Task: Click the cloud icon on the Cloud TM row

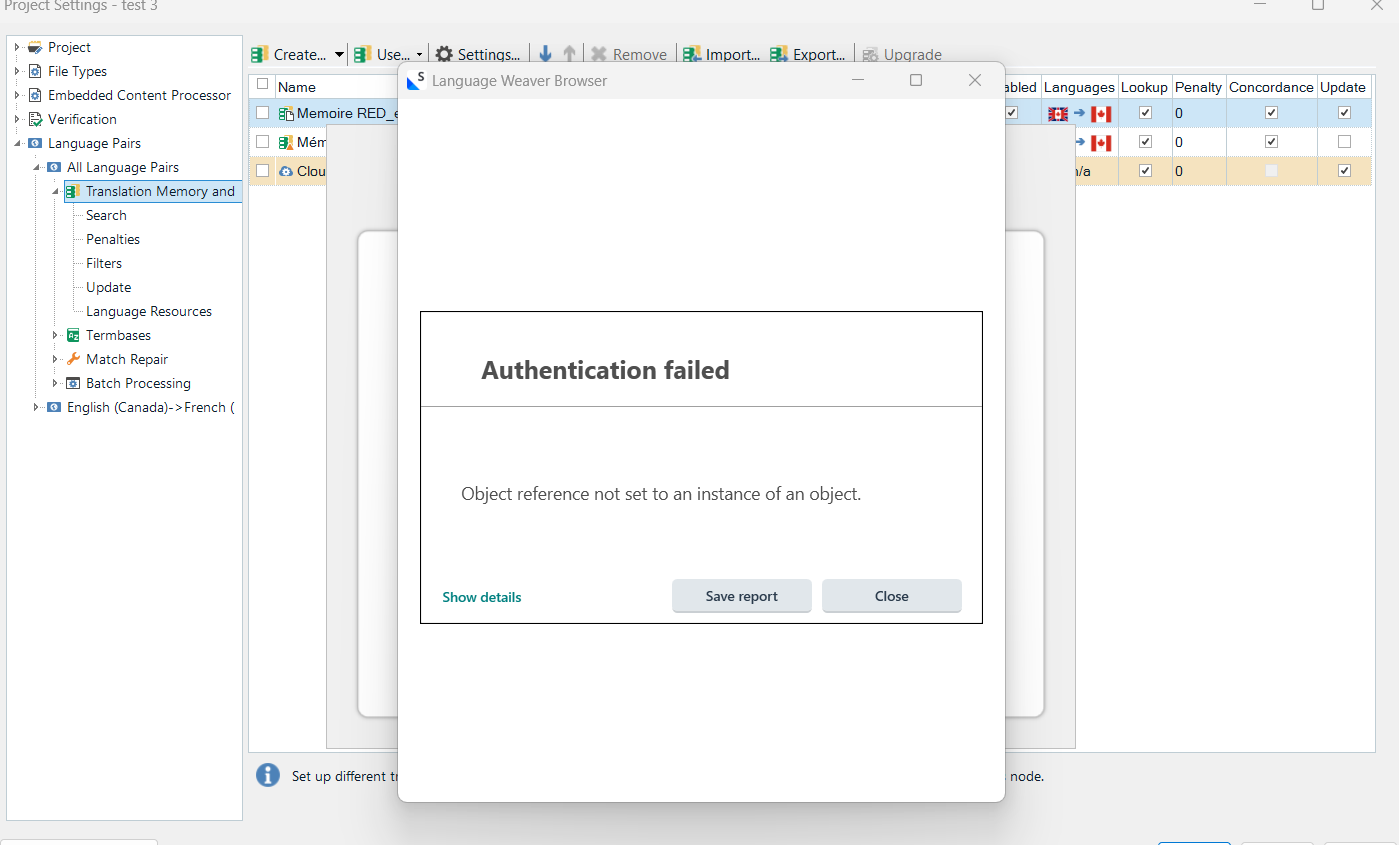Action: click(287, 171)
